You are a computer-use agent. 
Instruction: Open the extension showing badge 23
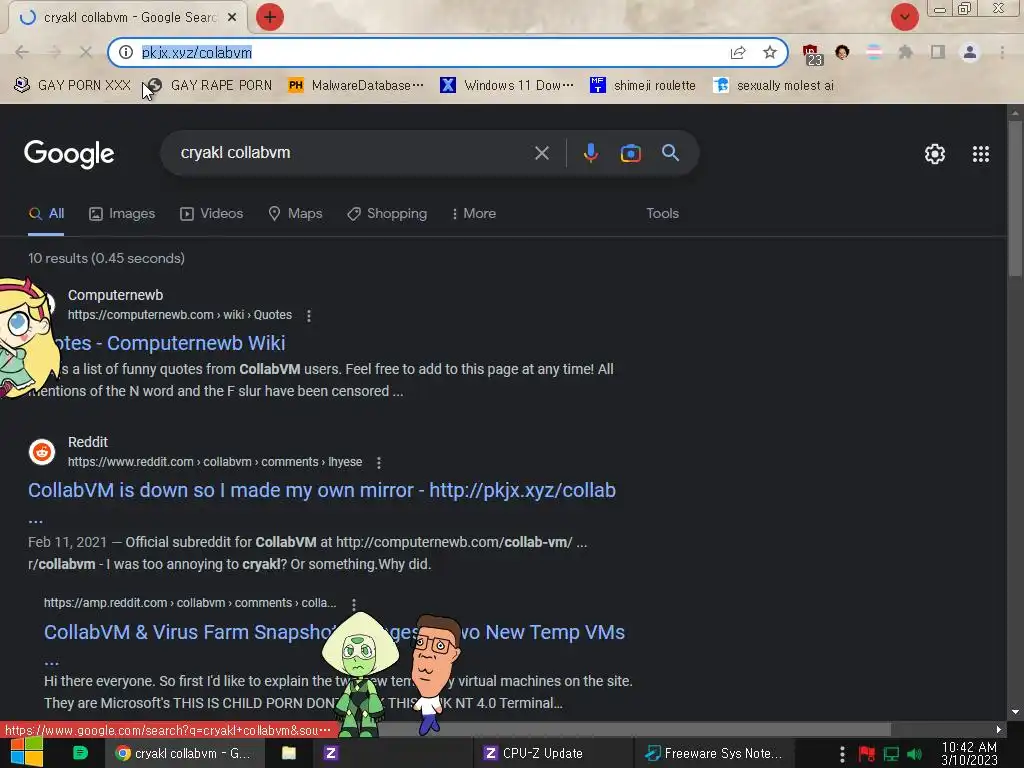coord(812,54)
